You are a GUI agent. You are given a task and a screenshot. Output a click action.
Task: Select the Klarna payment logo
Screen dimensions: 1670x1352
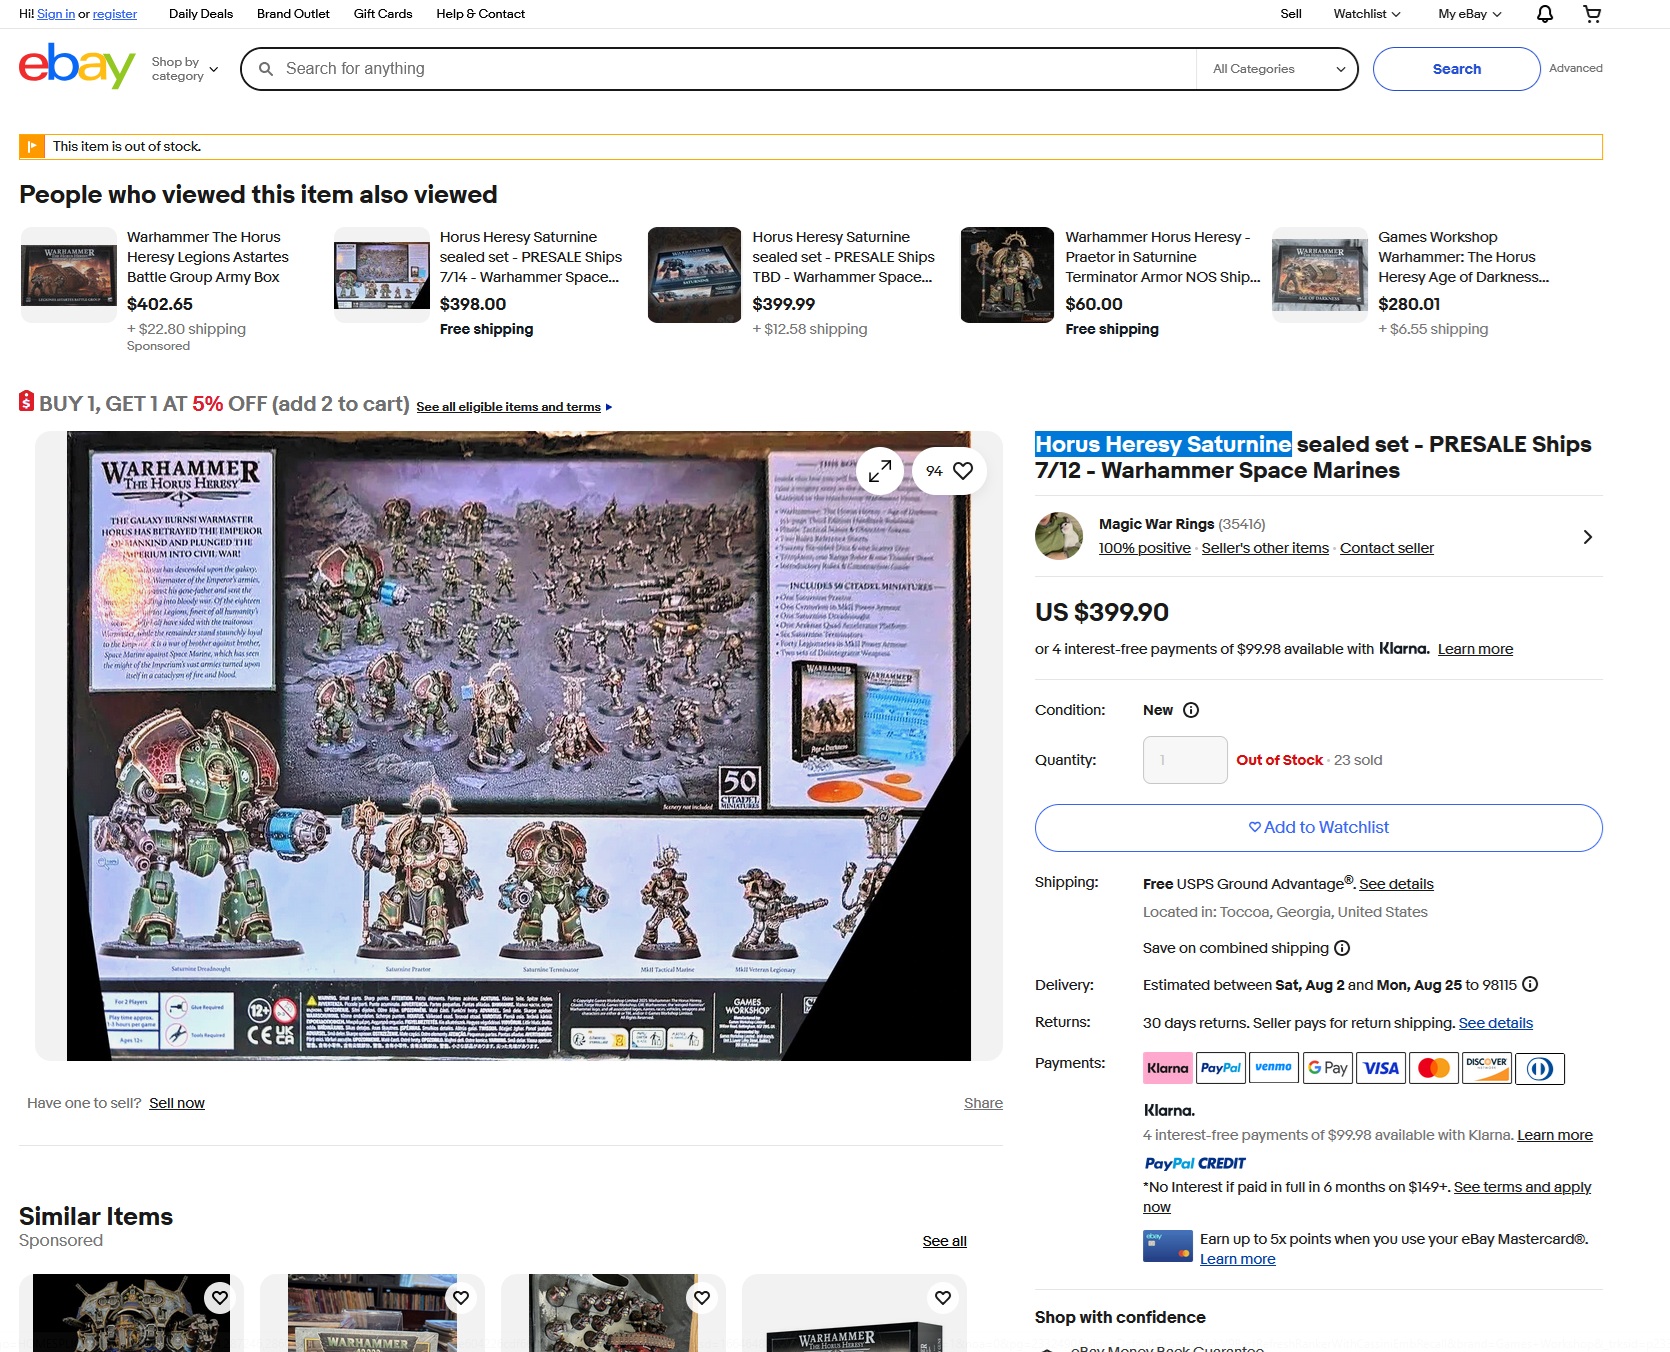(1168, 1068)
